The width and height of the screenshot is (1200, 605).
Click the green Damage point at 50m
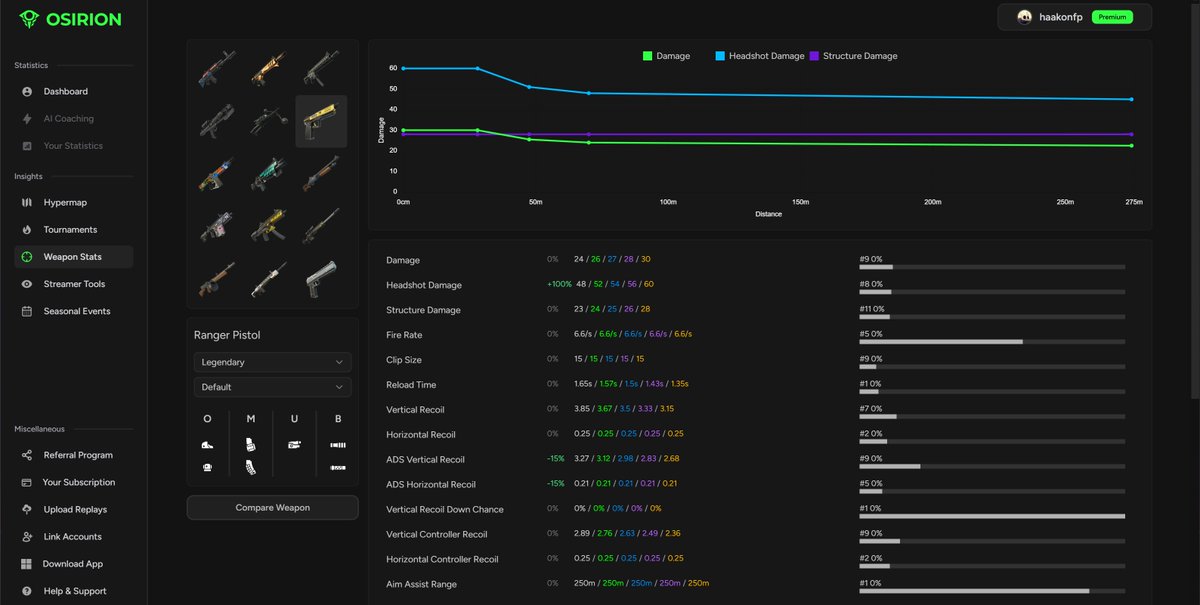529,139
